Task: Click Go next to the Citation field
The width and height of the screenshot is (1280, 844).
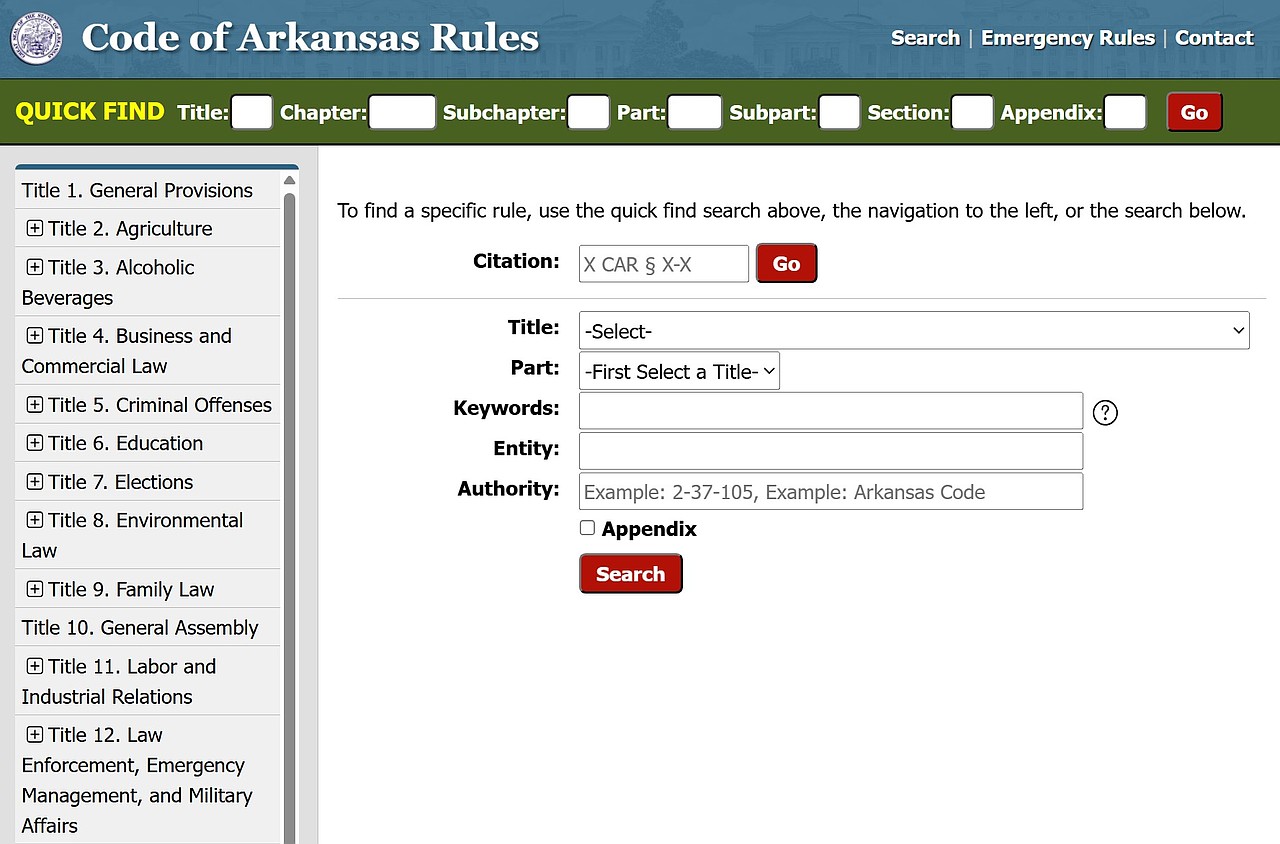Action: coord(786,263)
